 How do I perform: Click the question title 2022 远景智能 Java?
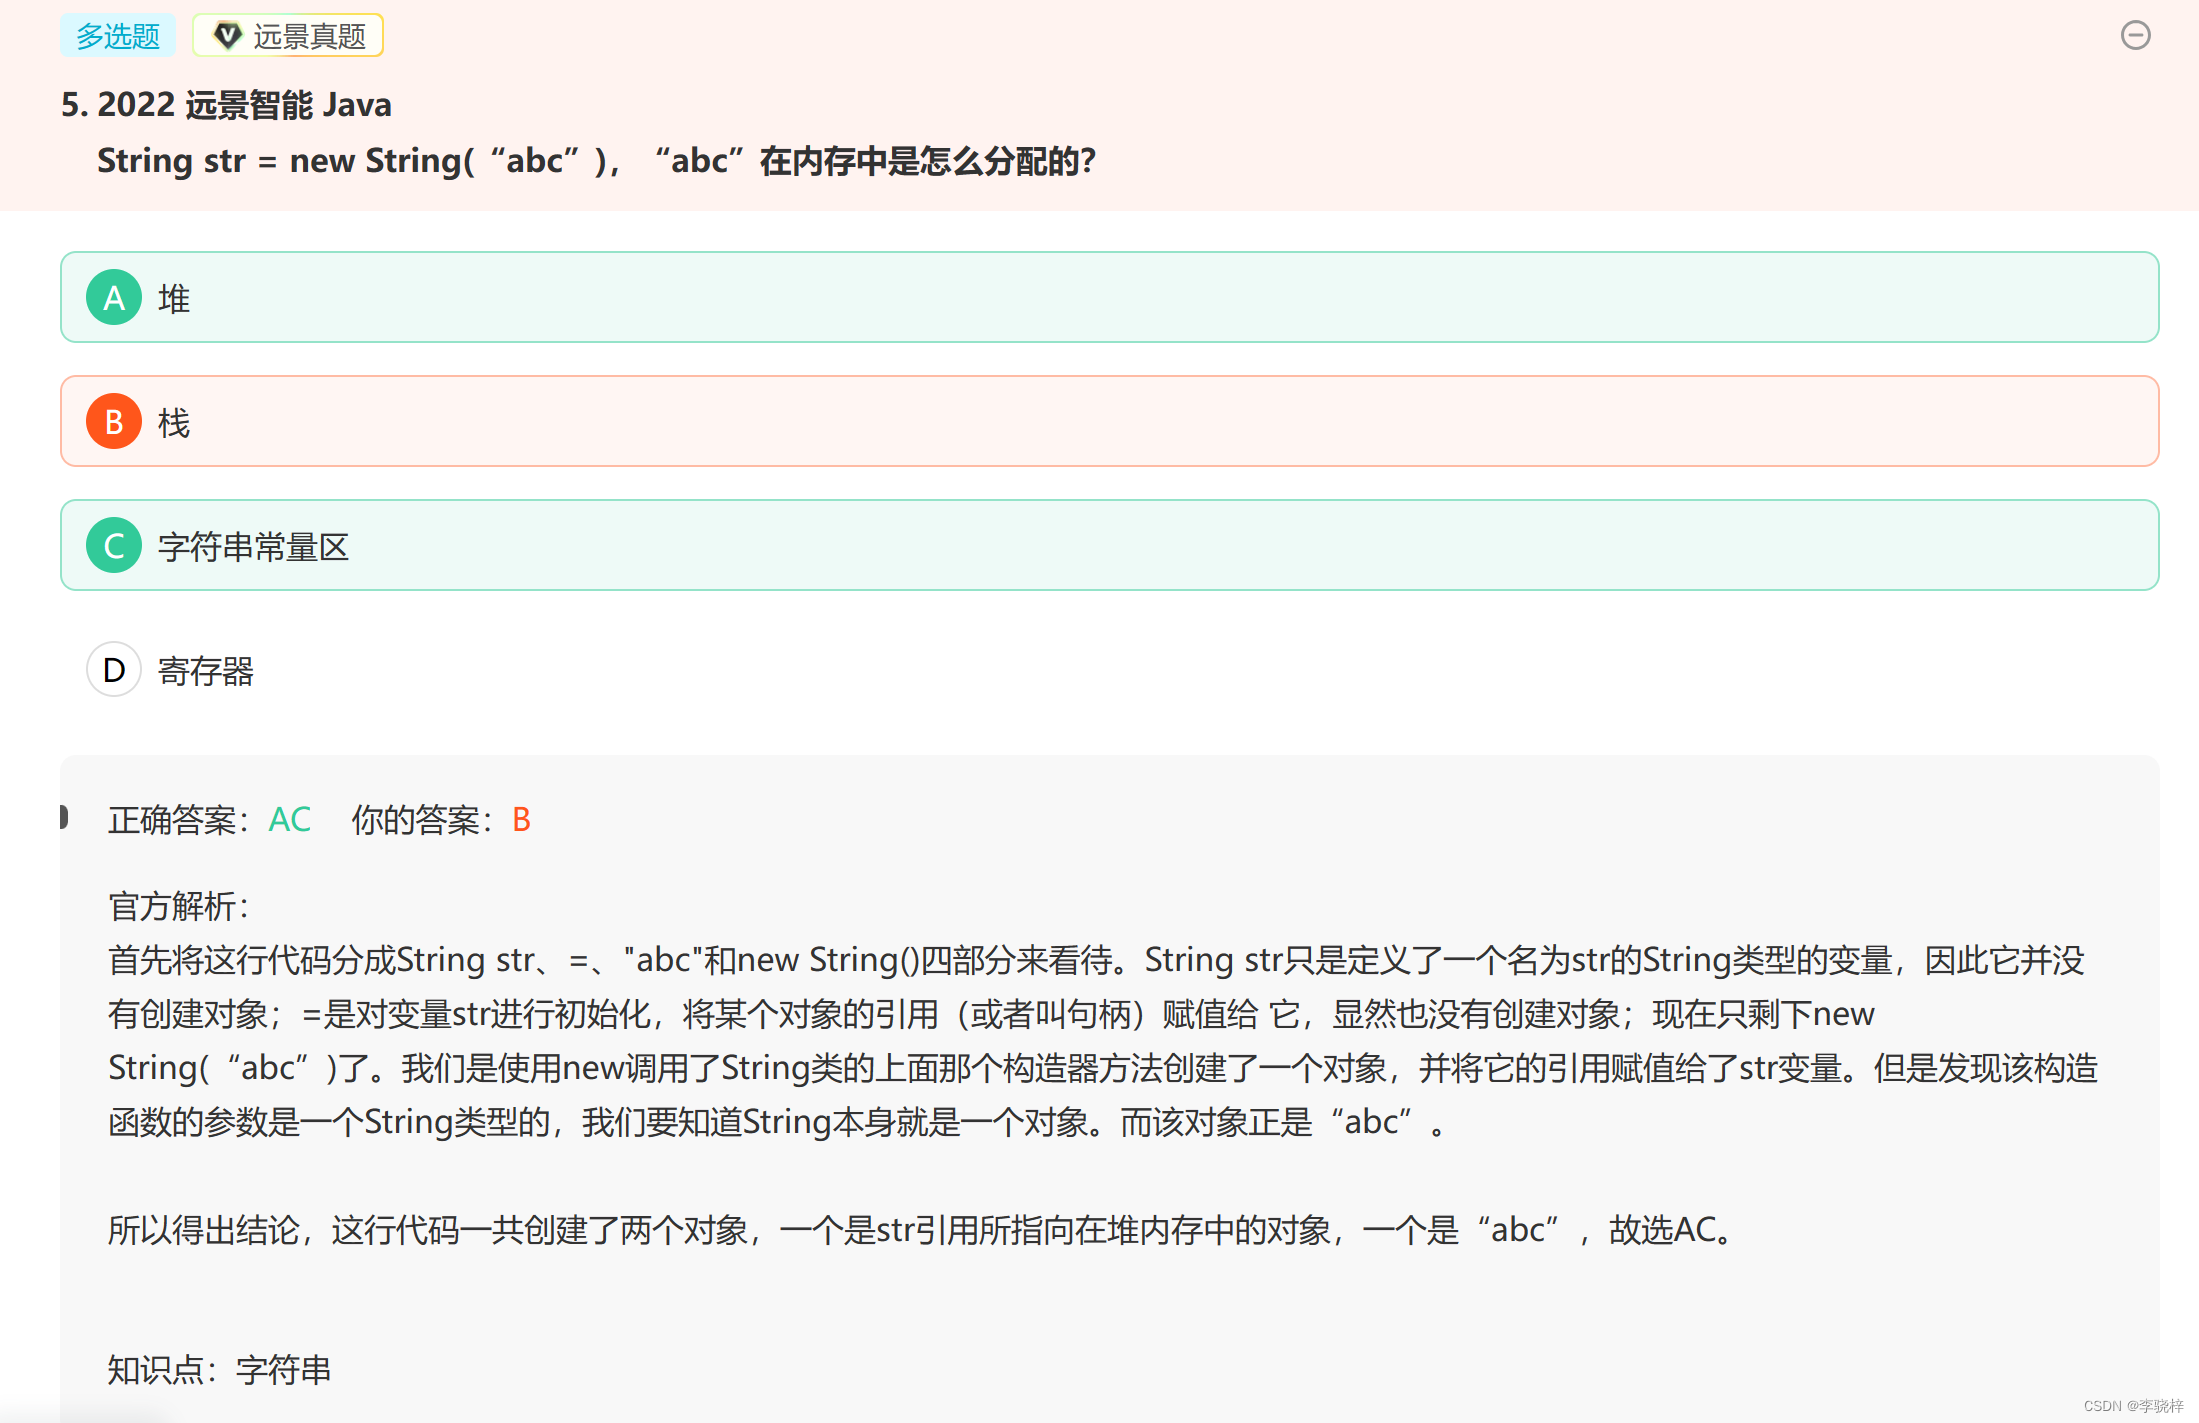coord(226,105)
